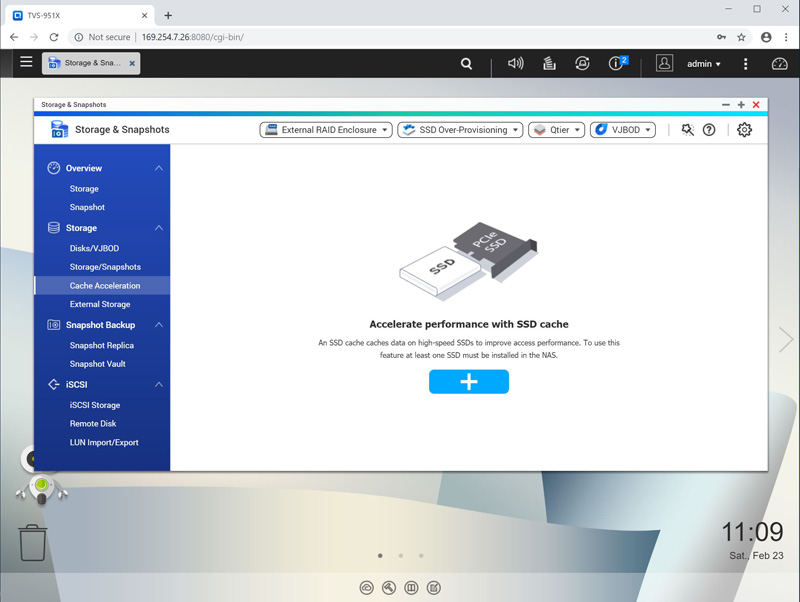Go to next desktop page arrow

pyautogui.click(x=786, y=339)
